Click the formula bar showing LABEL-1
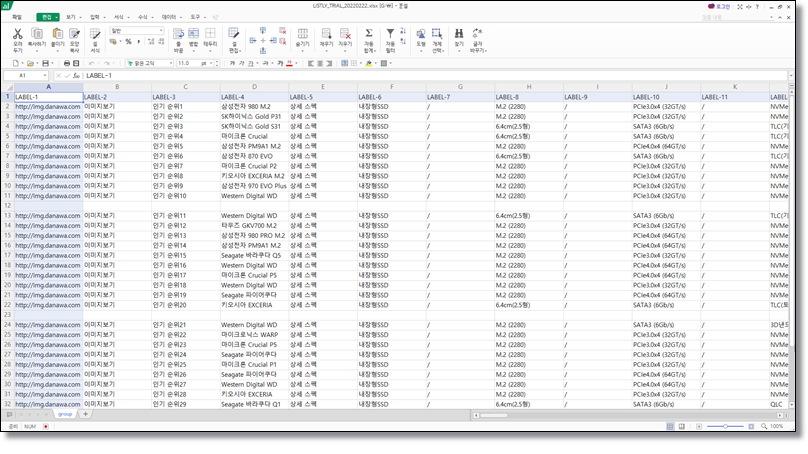This screenshot has height=454, width=808. tap(435, 76)
